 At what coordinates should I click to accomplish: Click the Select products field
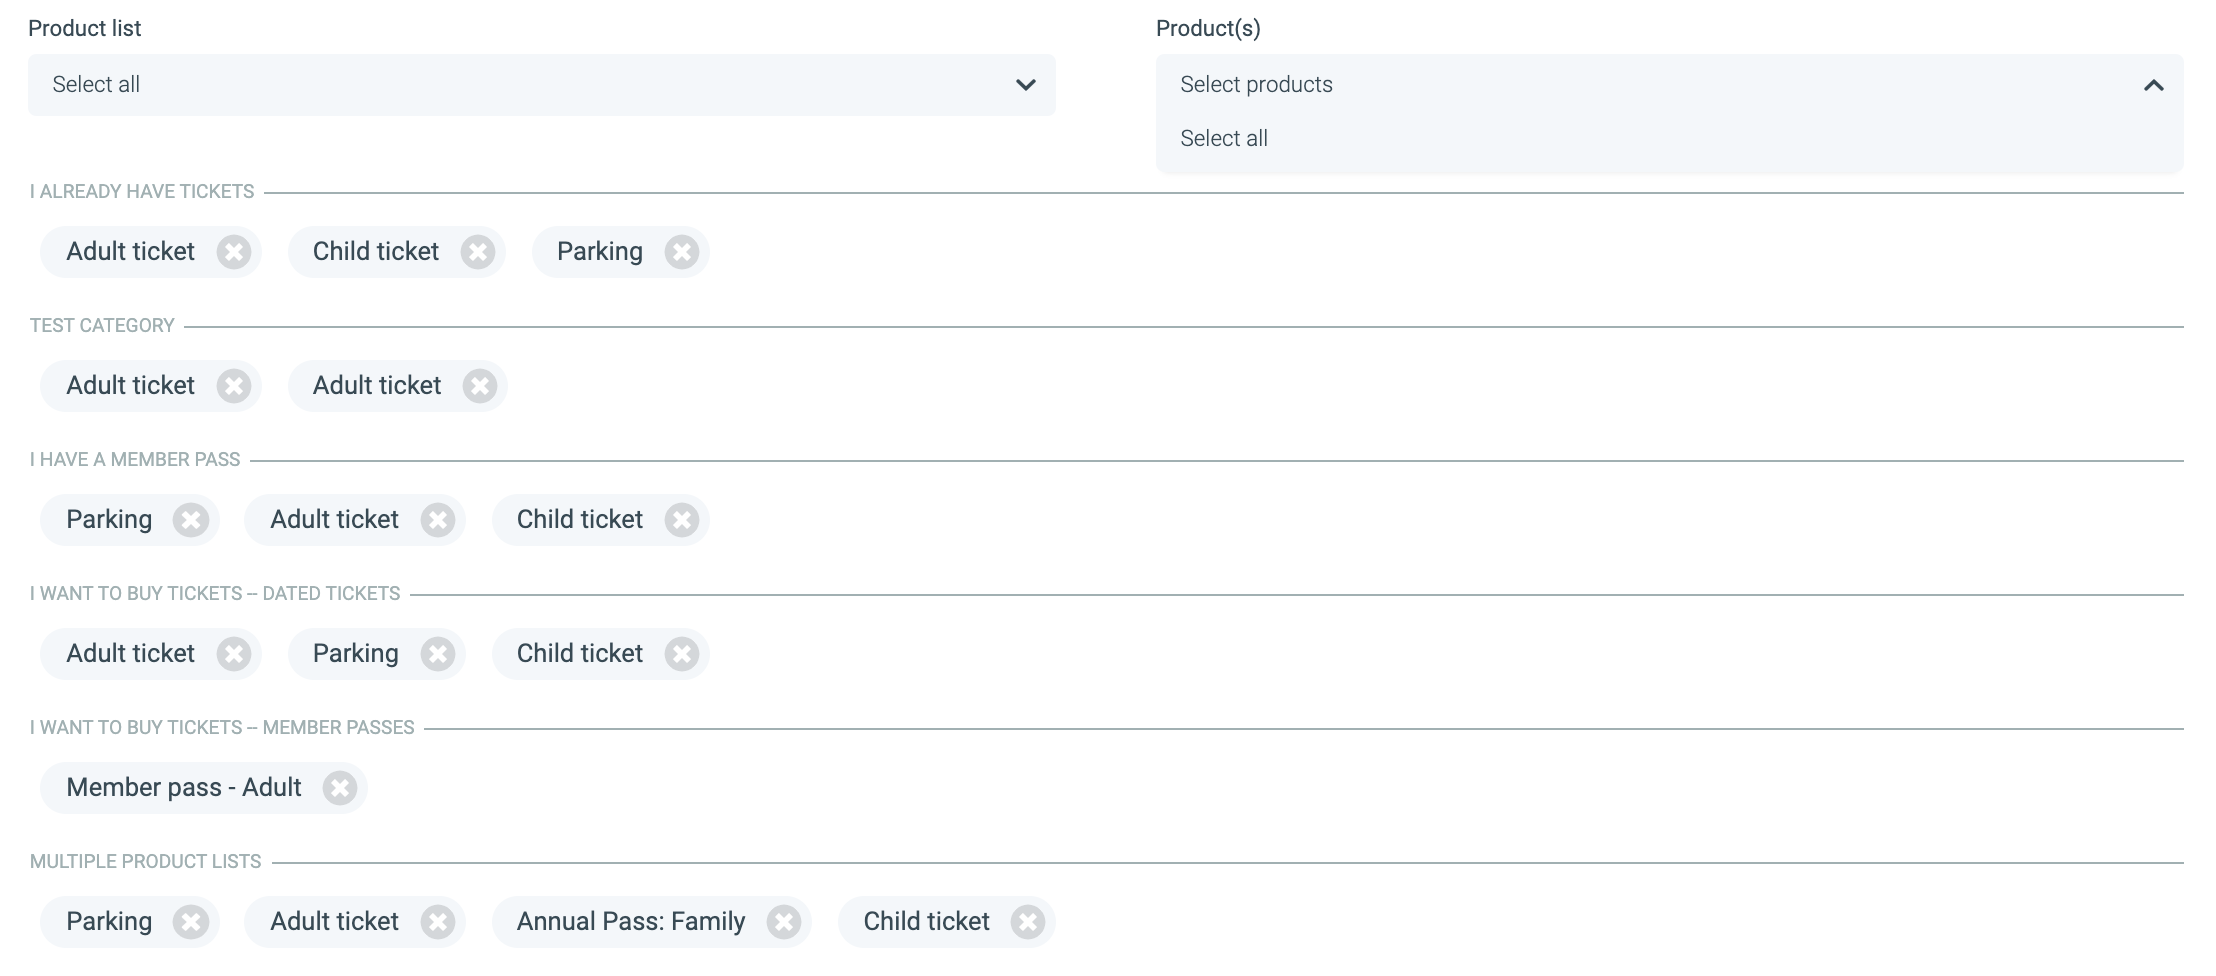pos(1600,85)
